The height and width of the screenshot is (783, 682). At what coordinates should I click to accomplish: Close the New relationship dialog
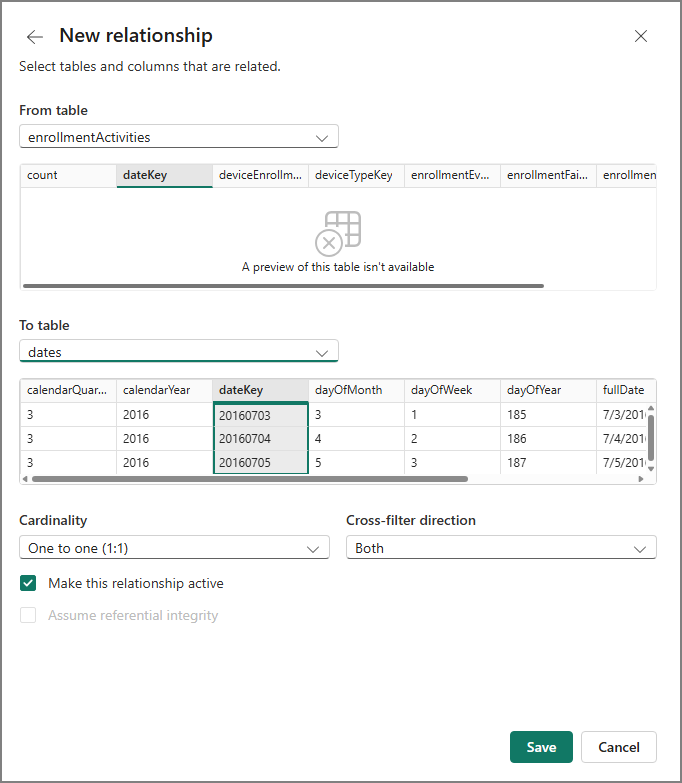pos(641,36)
